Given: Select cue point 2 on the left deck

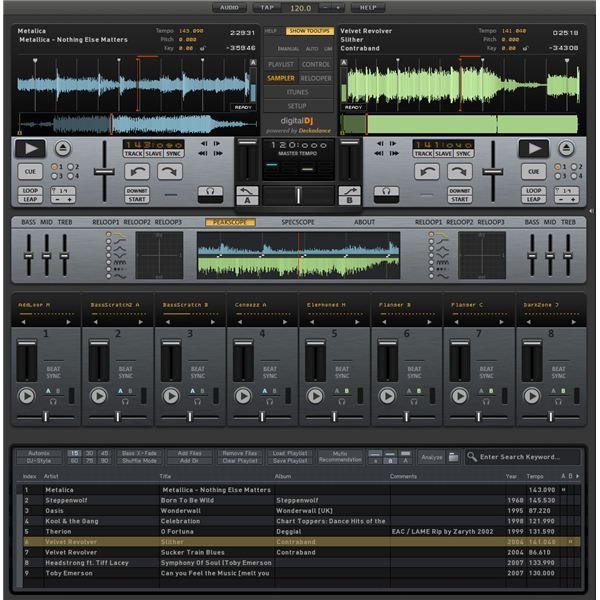Looking at the screenshot, I should click(71, 167).
